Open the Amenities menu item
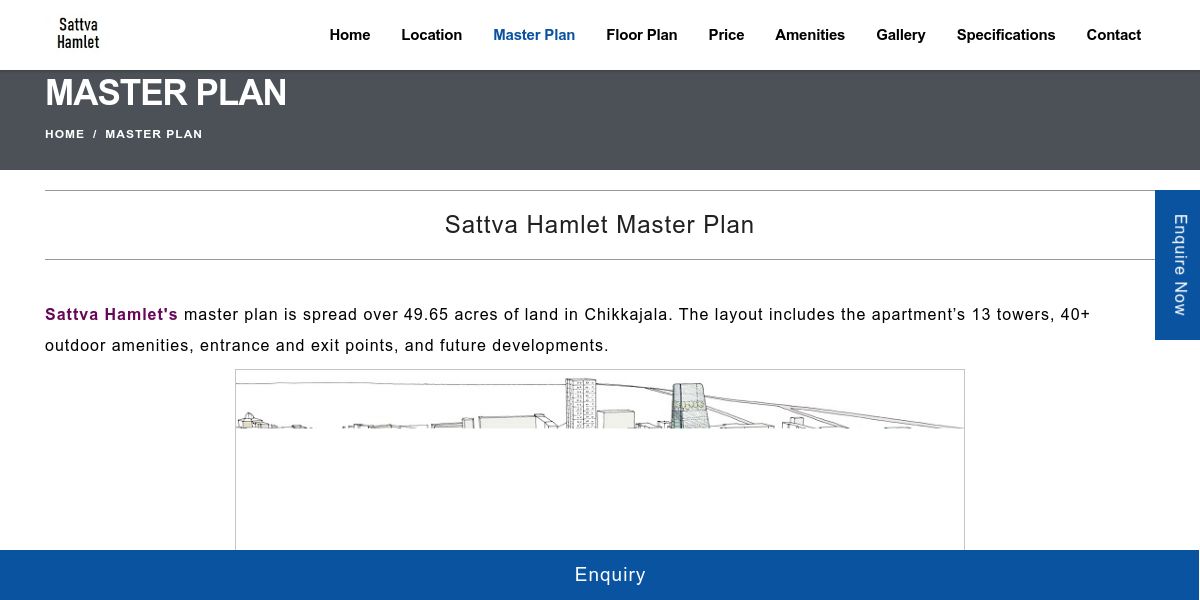This screenshot has width=1200, height=600. pos(809,35)
